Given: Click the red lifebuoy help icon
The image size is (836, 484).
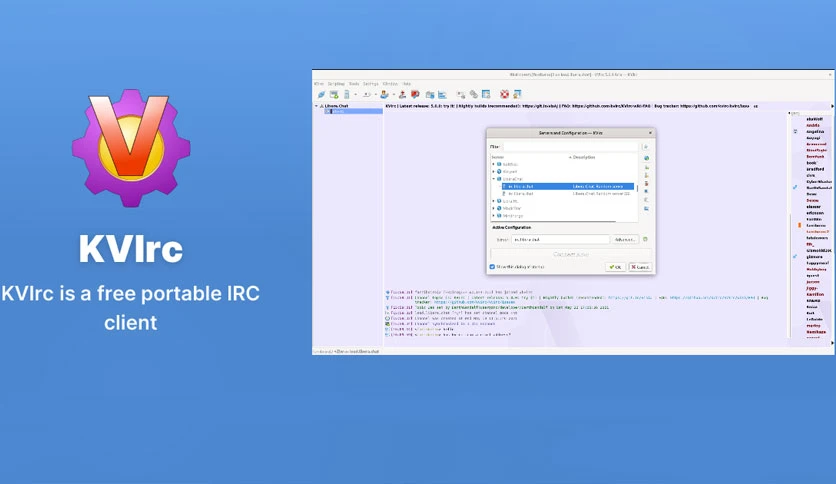Looking at the screenshot, I should 504,94.
